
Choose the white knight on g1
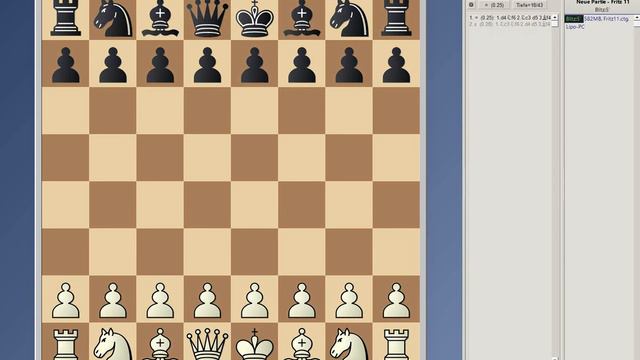pyautogui.click(x=349, y=344)
